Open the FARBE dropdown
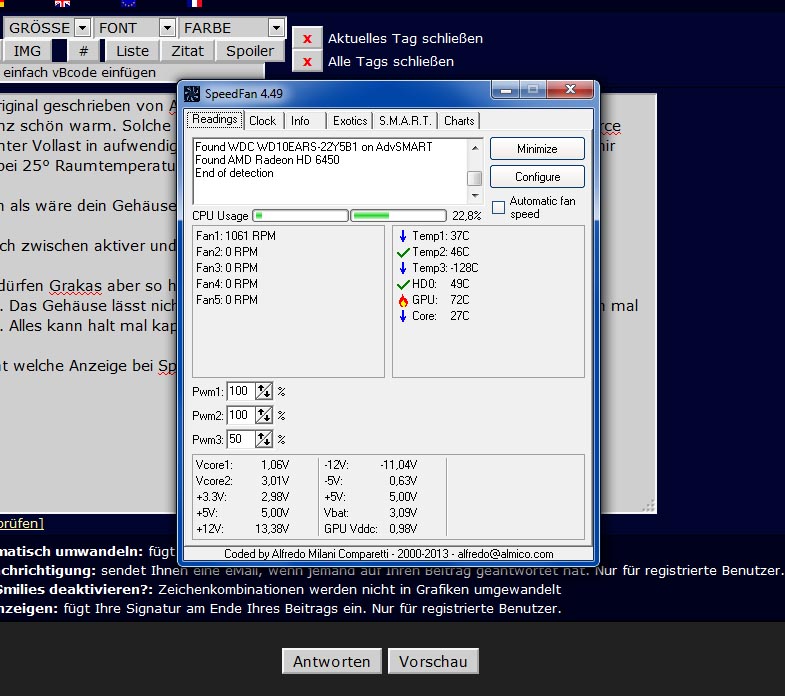The image size is (785, 696). coord(276,28)
